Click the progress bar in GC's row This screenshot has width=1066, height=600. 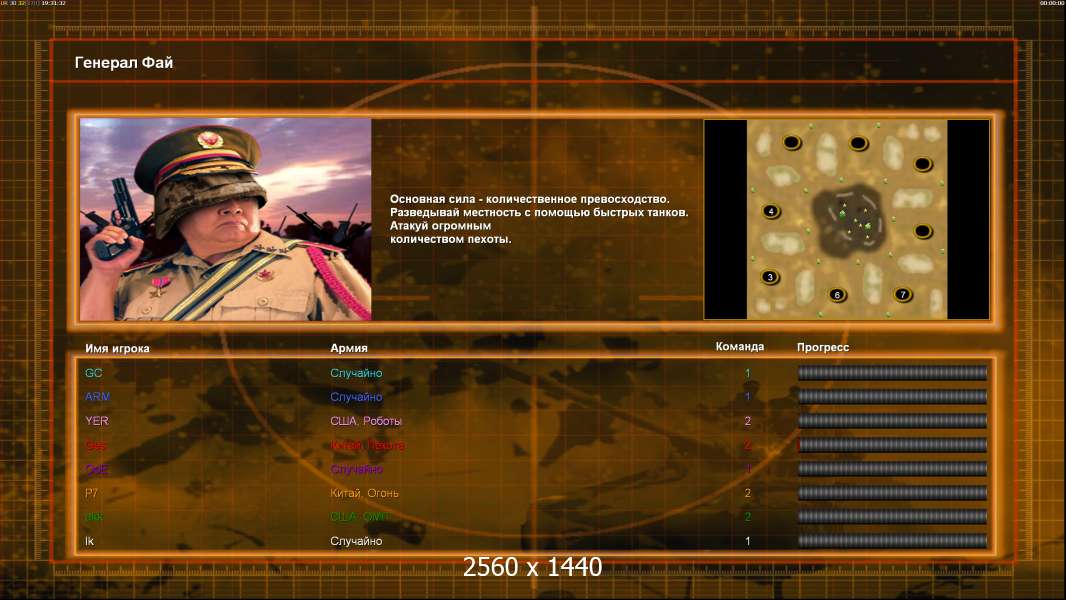tap(892, 372)
